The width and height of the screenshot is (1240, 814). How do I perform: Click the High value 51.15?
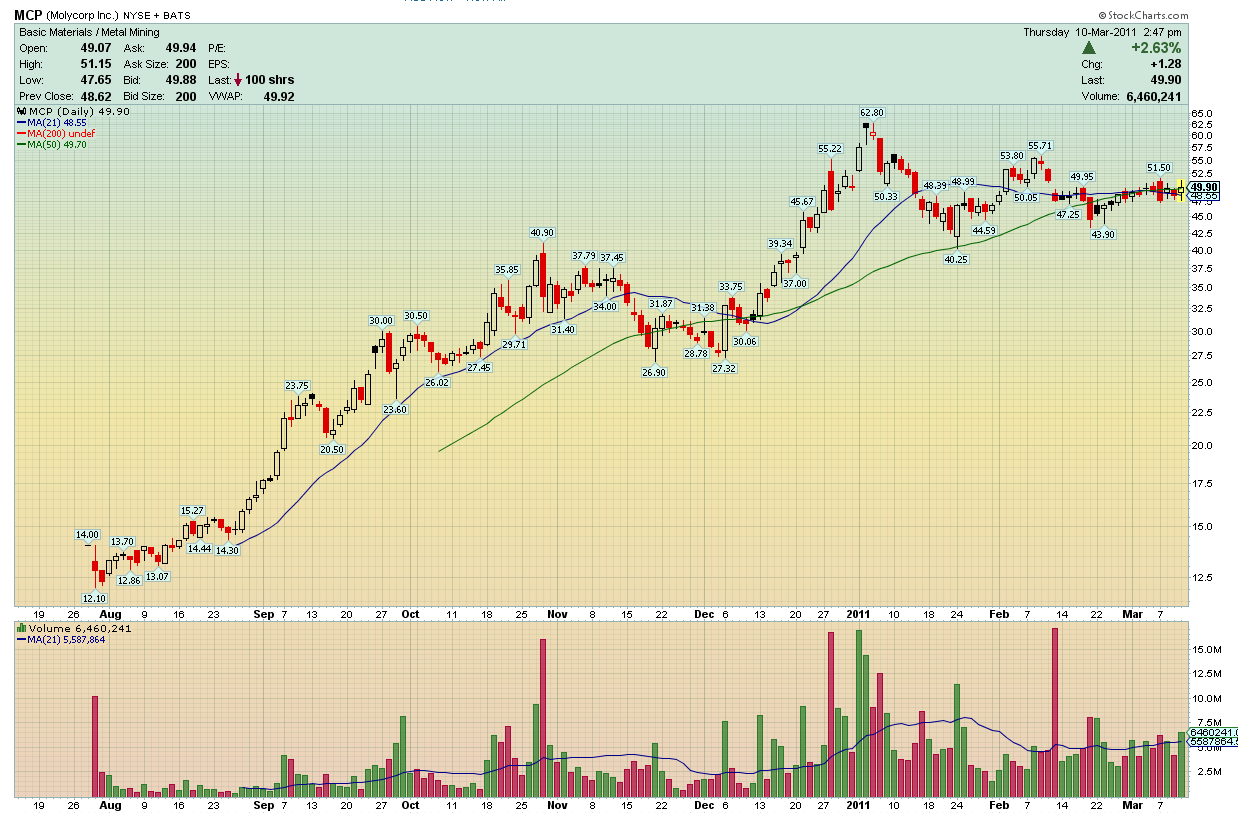tap(96, 64)
